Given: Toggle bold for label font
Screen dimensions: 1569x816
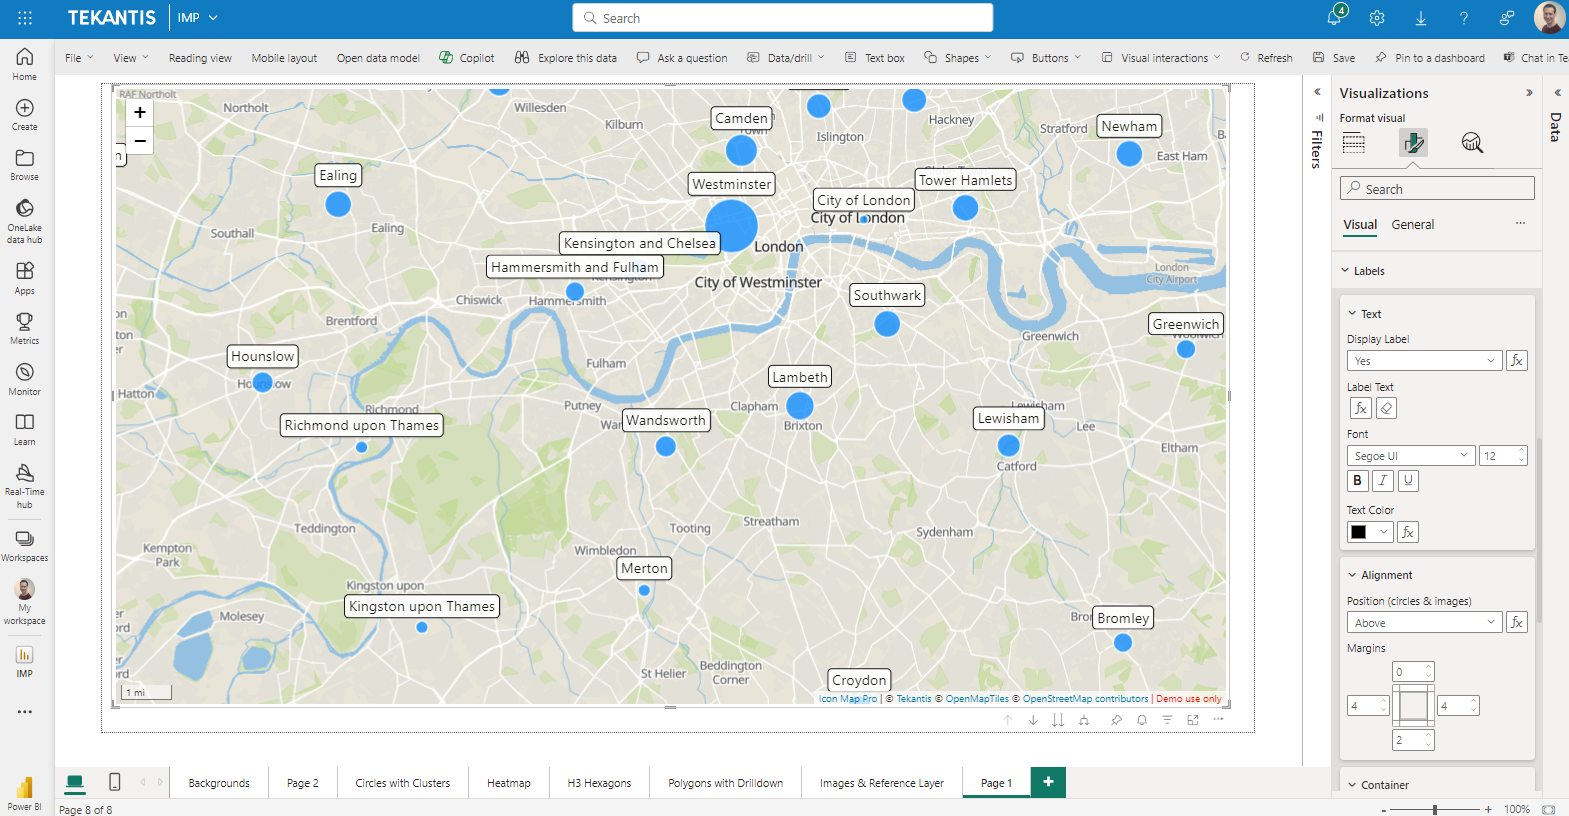Looking at the screenshot, I should 1357,481.
